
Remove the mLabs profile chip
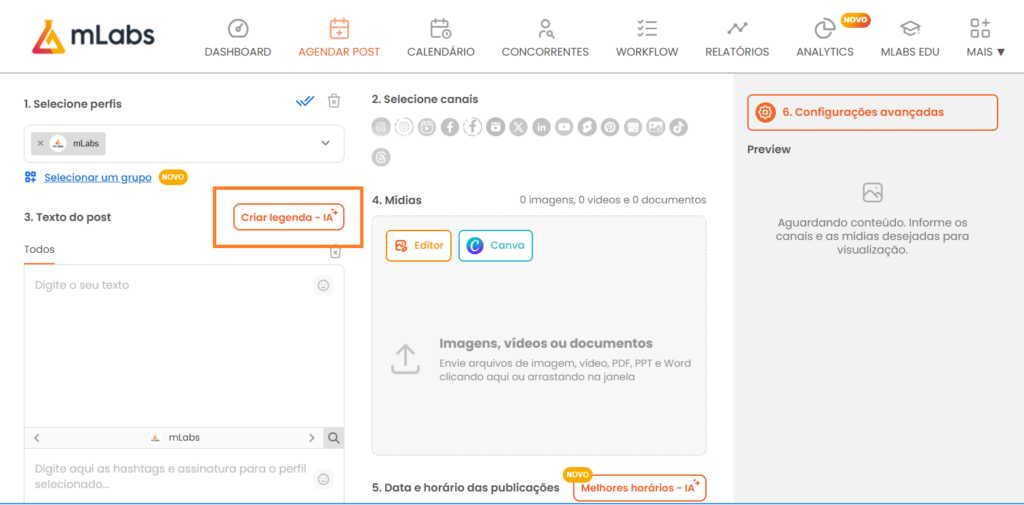[x=40, y=143]
